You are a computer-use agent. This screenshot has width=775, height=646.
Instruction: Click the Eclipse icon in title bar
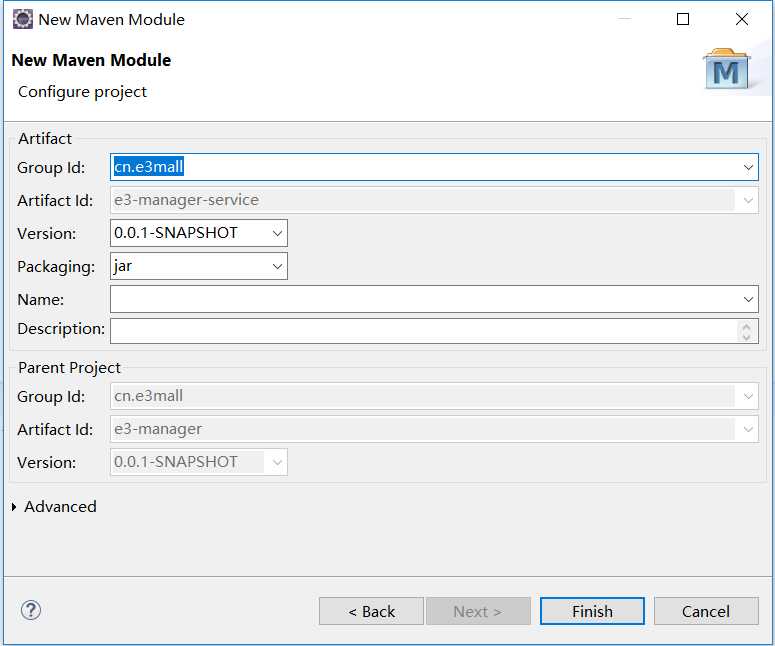click(23, 19)
